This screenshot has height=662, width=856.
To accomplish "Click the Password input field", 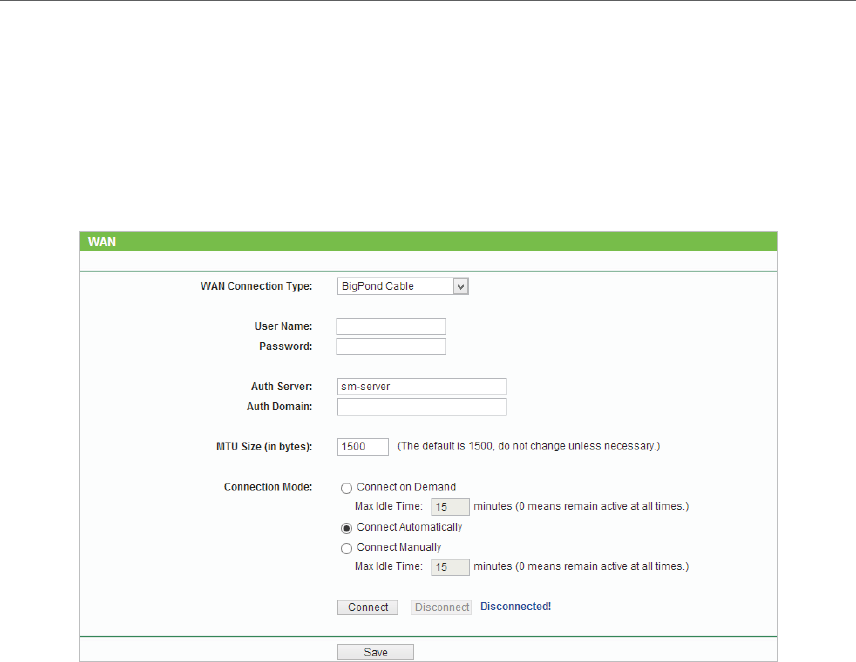I will tap(391, 347).
